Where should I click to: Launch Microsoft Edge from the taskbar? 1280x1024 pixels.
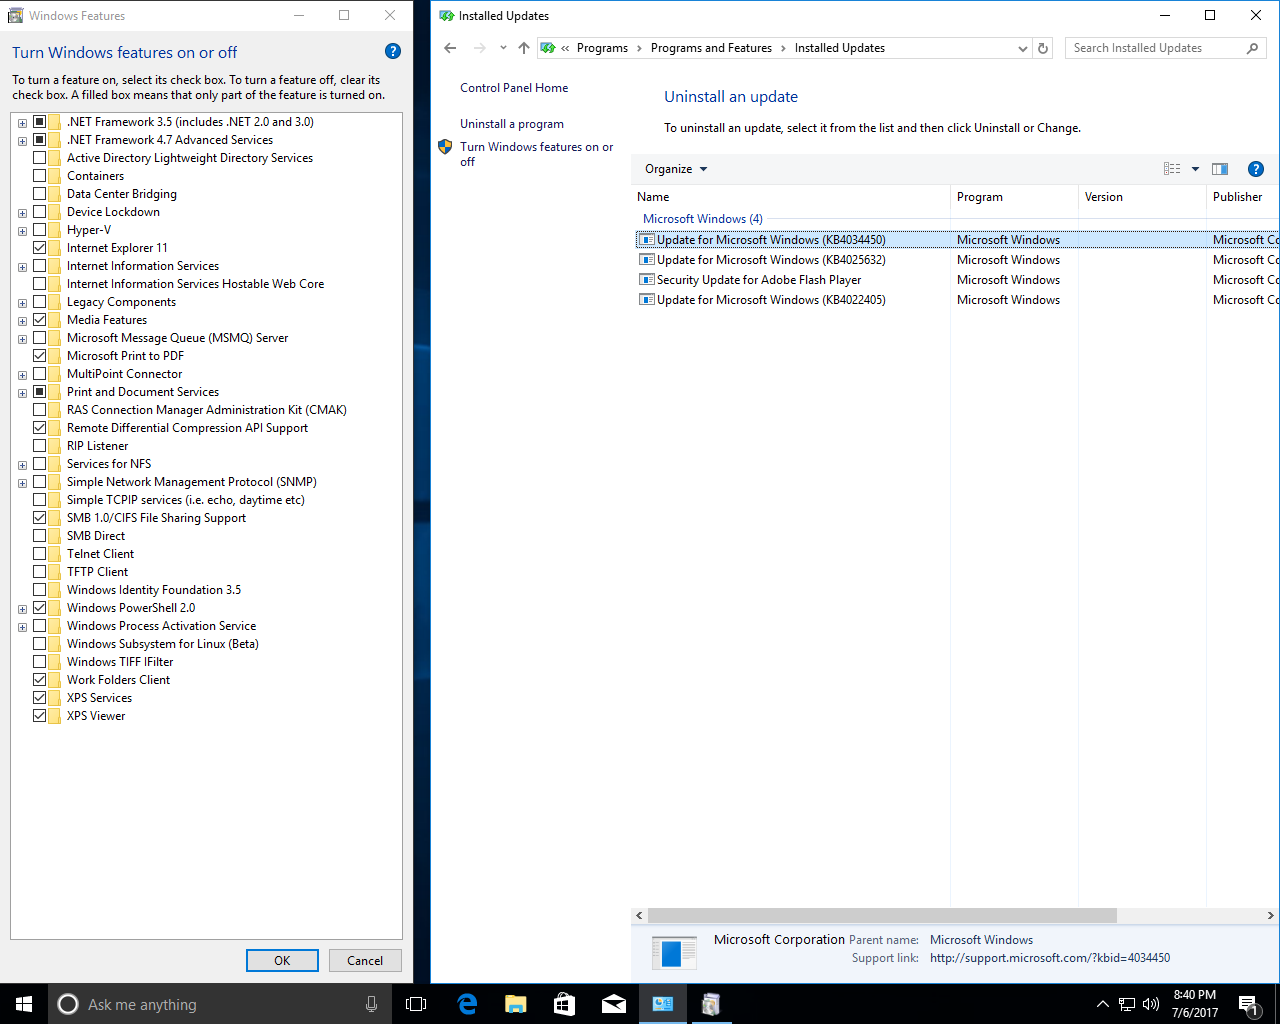click(x=467, y=1004)
